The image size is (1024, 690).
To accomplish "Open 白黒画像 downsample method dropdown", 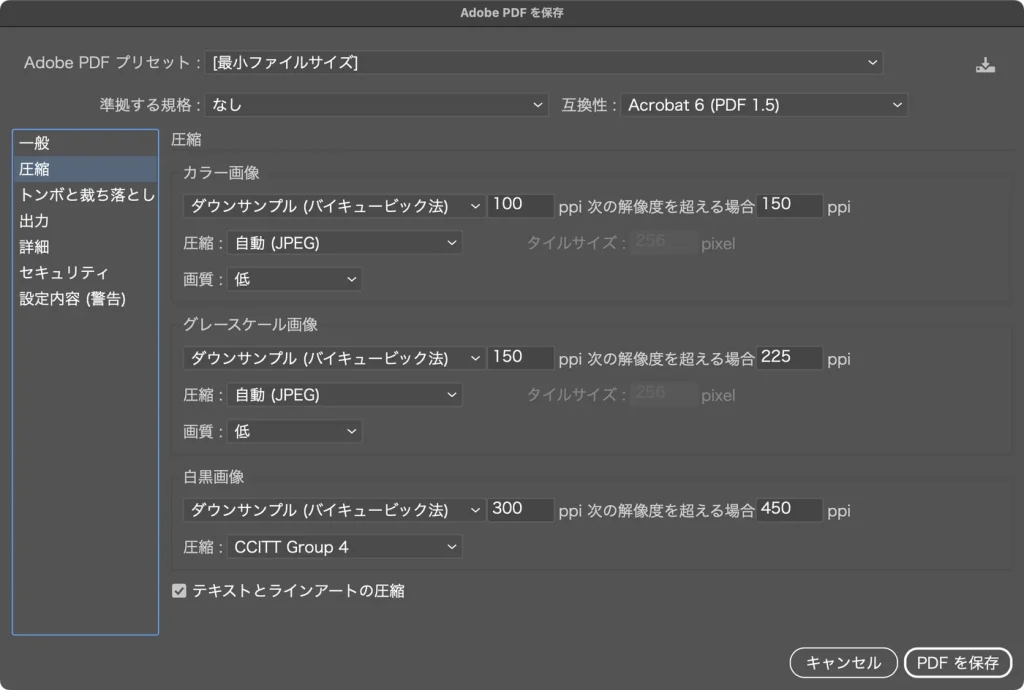I will 334,510.
